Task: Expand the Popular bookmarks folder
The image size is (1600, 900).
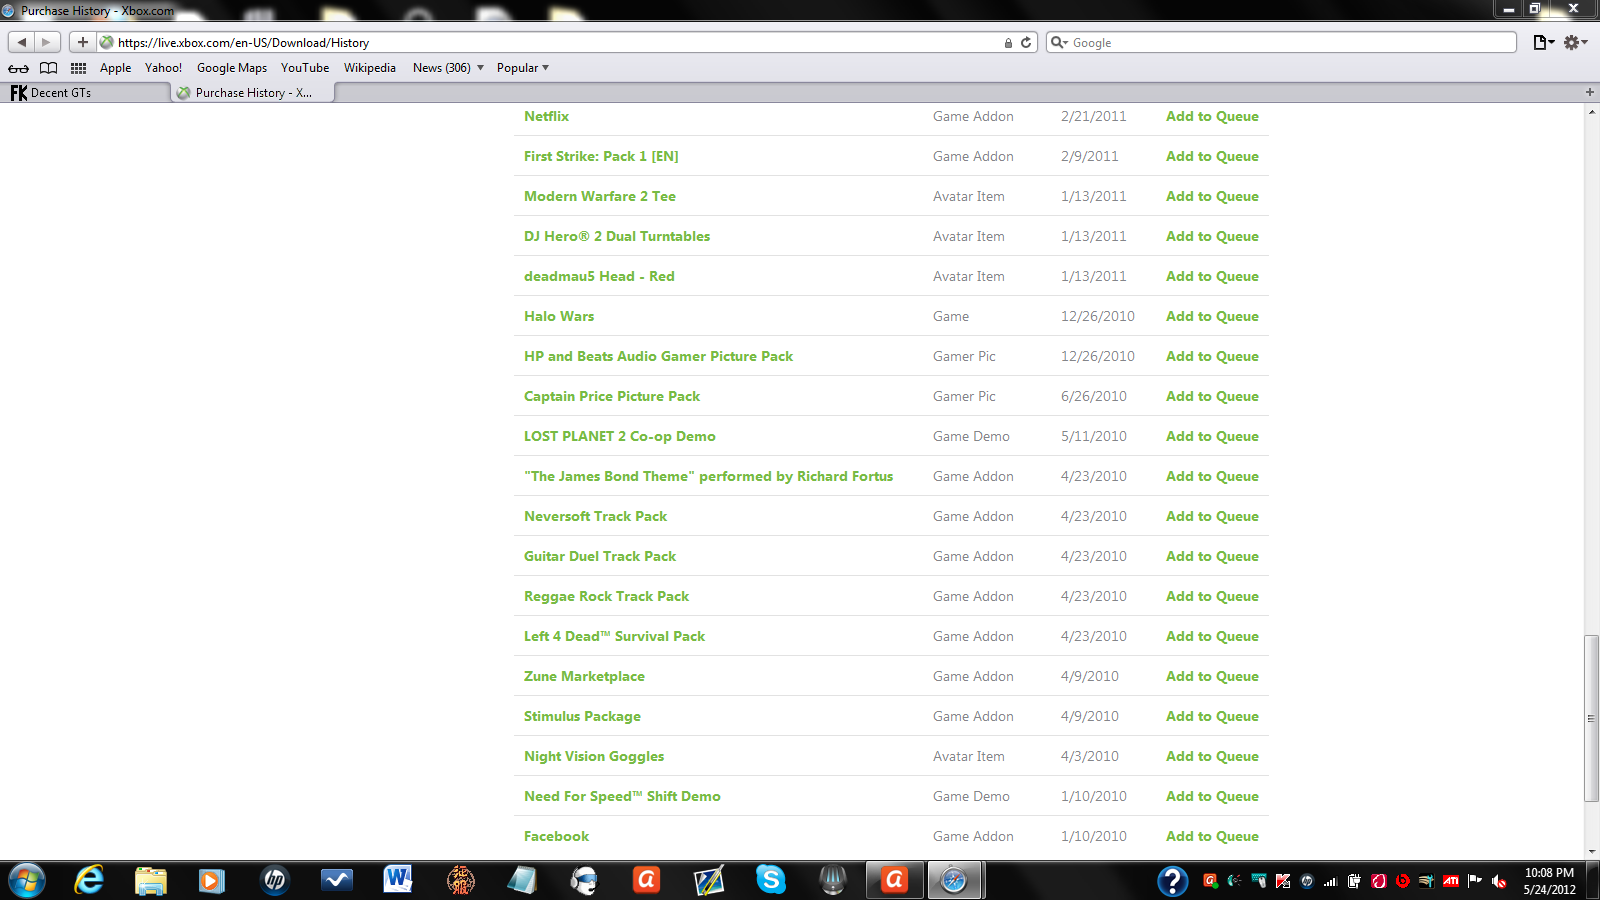Action: click(x=523, y=68)
